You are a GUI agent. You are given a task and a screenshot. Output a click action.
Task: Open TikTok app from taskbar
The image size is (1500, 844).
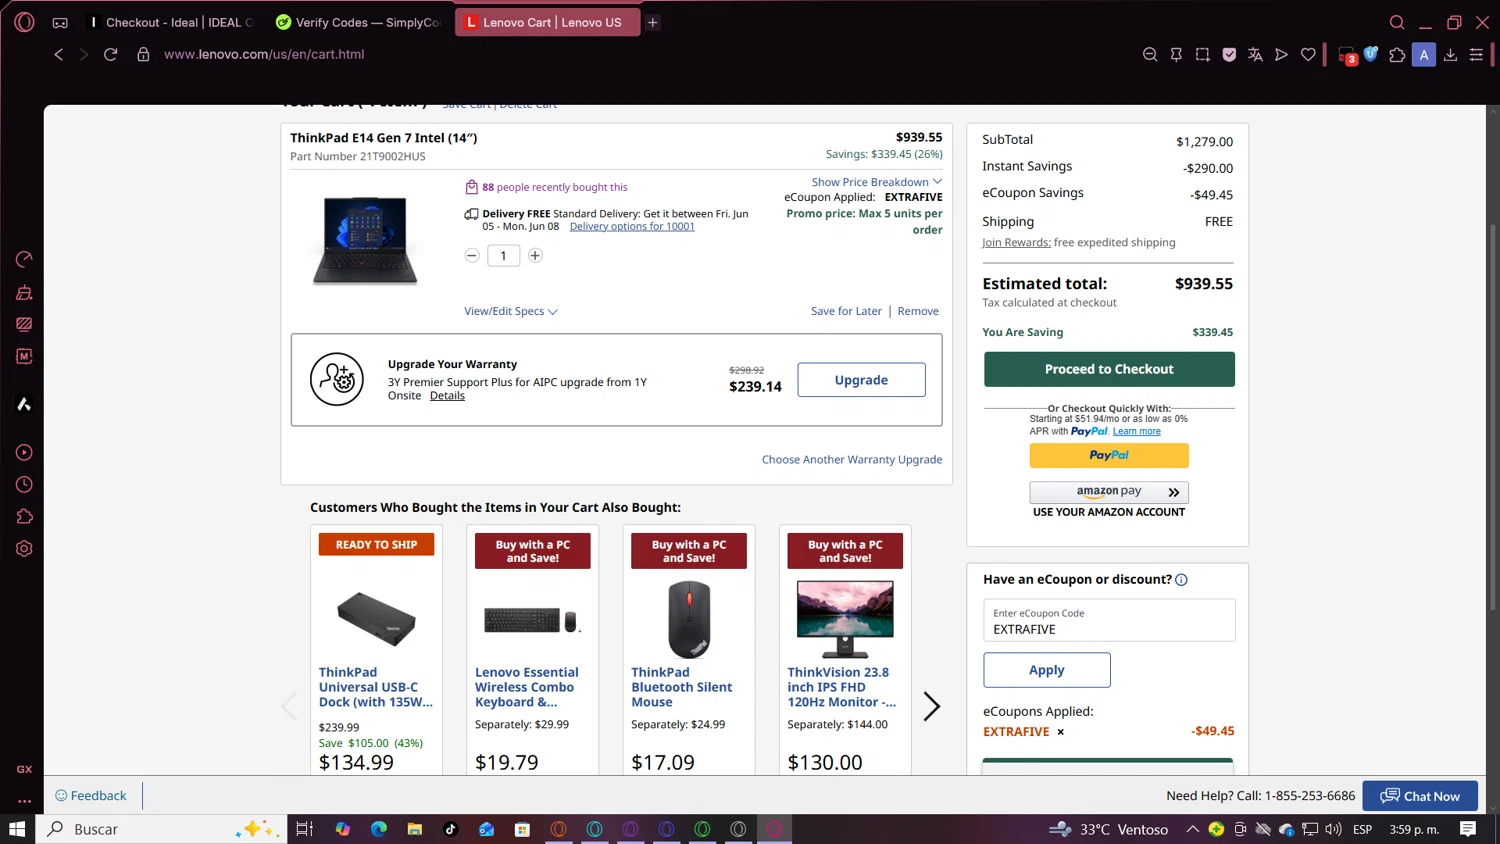pos(450,829)
